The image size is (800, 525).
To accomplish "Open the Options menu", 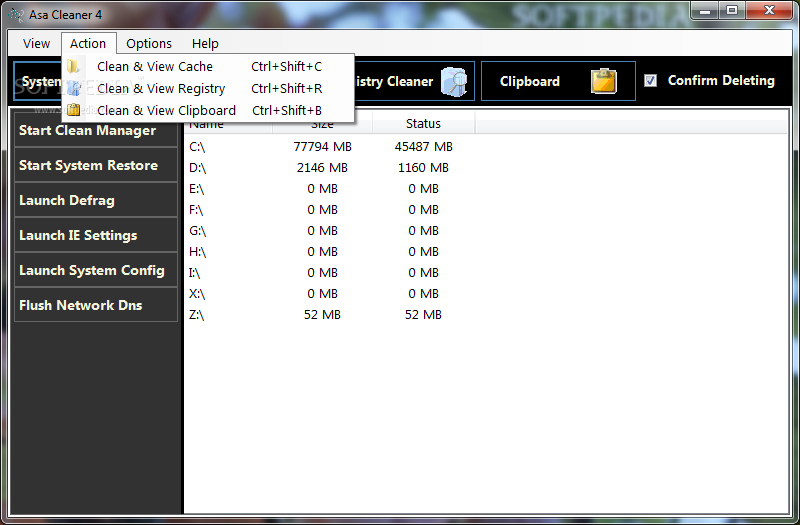I will click(149, 43).
